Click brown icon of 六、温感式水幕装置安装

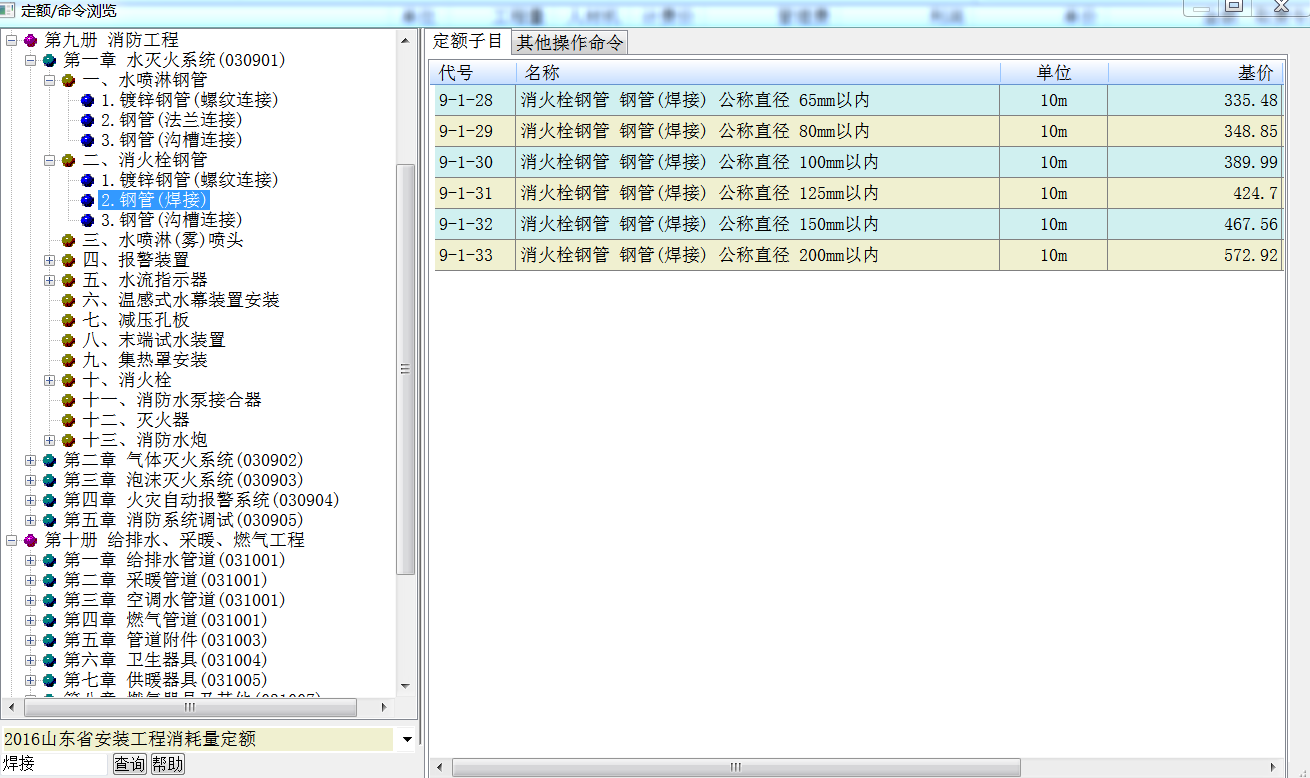pos(68,301)
